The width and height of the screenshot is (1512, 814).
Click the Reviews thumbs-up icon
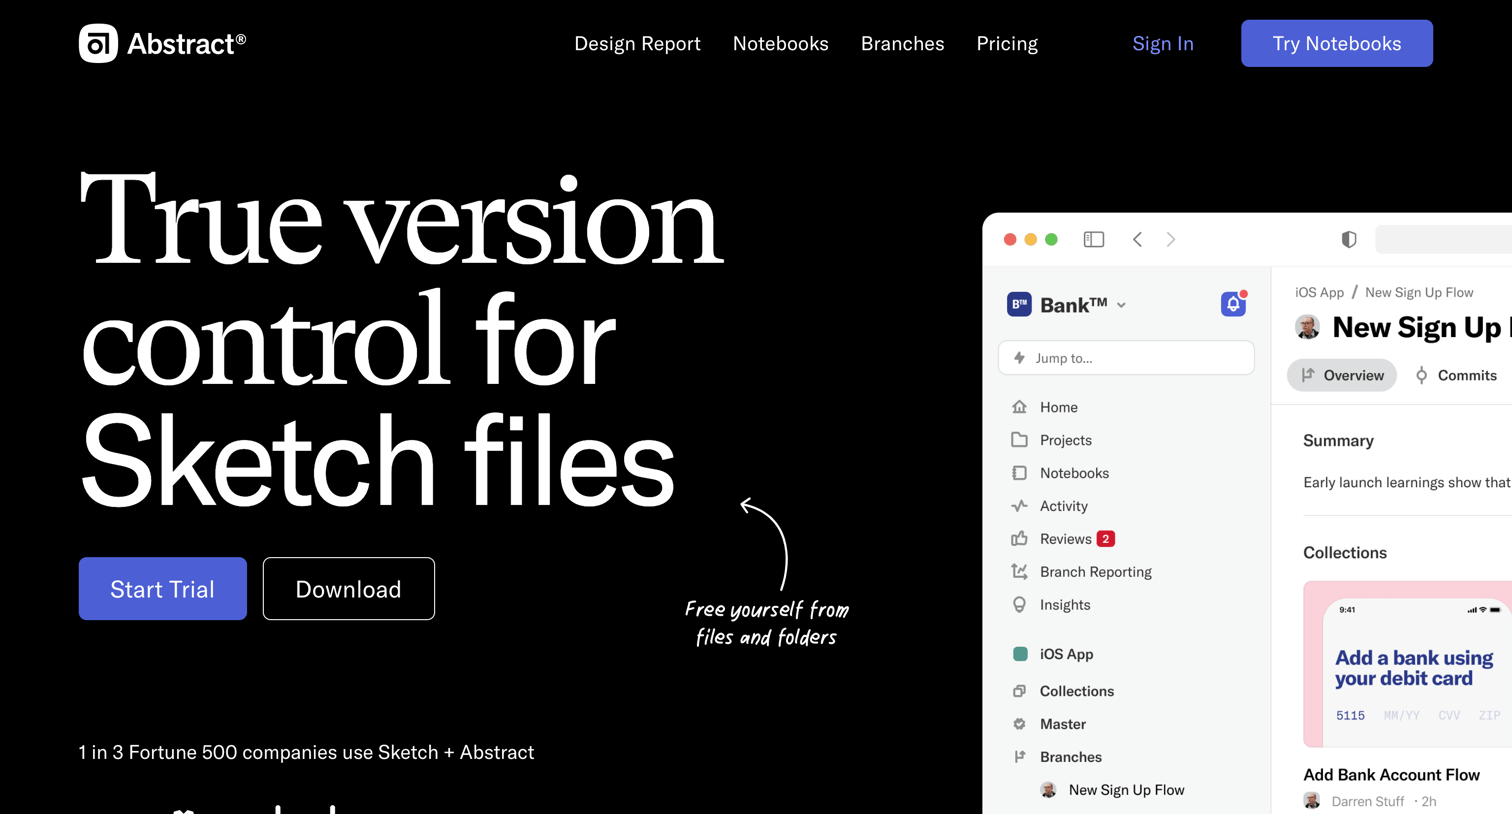click(1019, 539)
